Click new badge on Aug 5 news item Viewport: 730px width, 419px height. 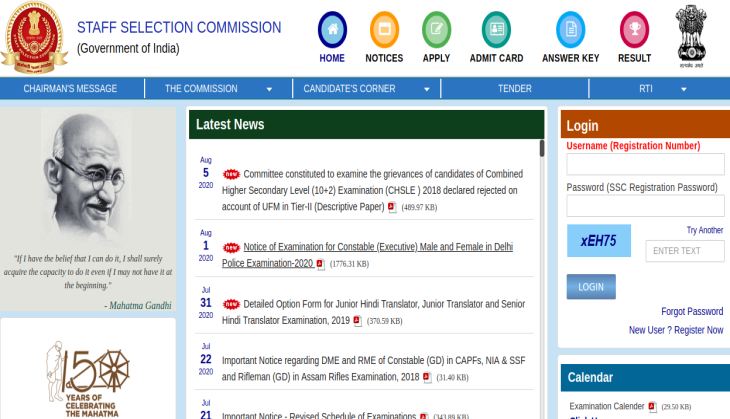tap(231, 174)
